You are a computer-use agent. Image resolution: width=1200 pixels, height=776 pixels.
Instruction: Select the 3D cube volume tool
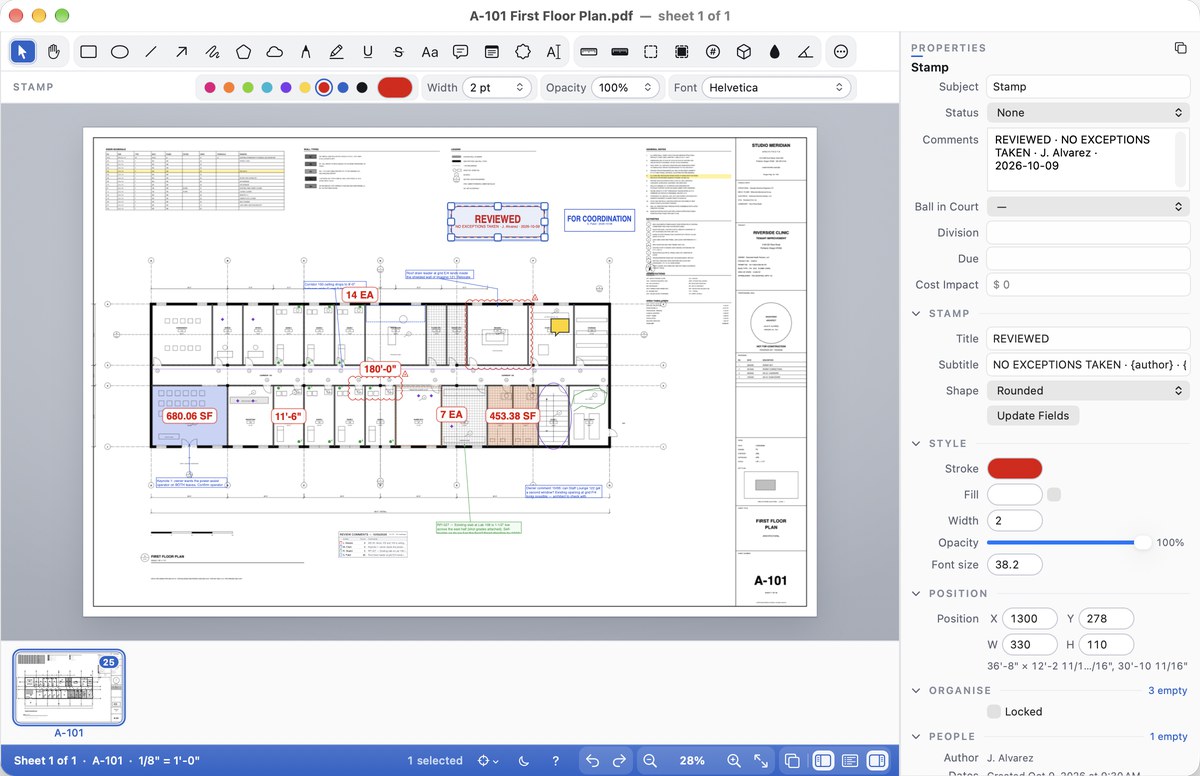click(744, 52)
